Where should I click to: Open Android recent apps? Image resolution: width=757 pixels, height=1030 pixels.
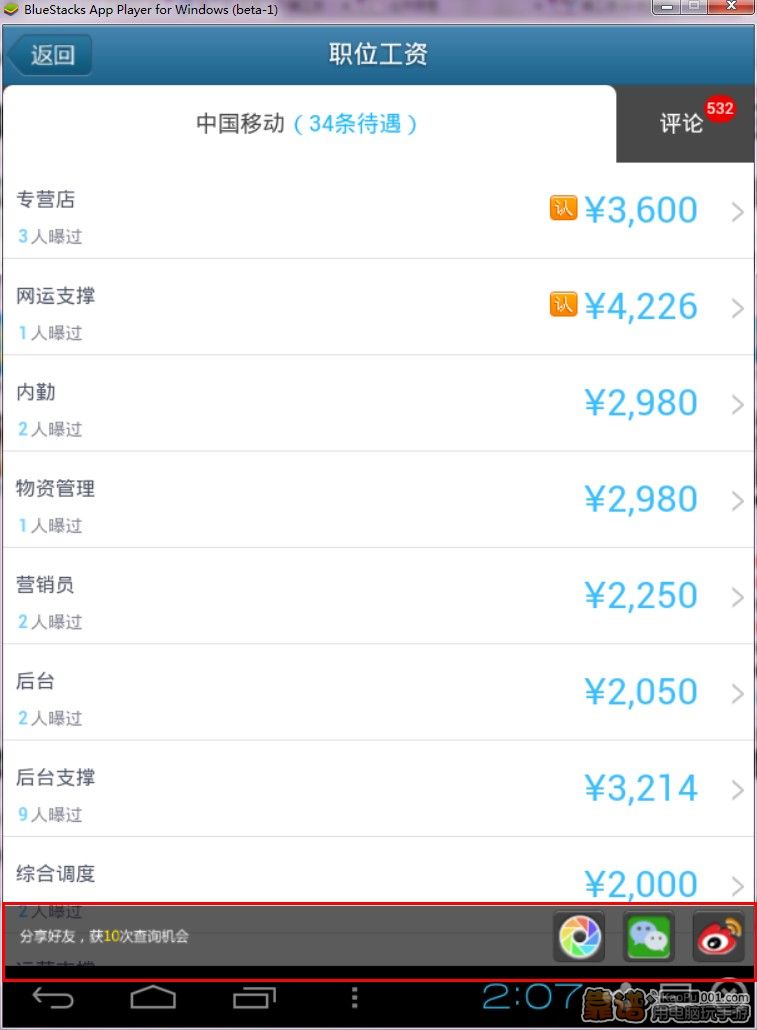click(254, 997)
